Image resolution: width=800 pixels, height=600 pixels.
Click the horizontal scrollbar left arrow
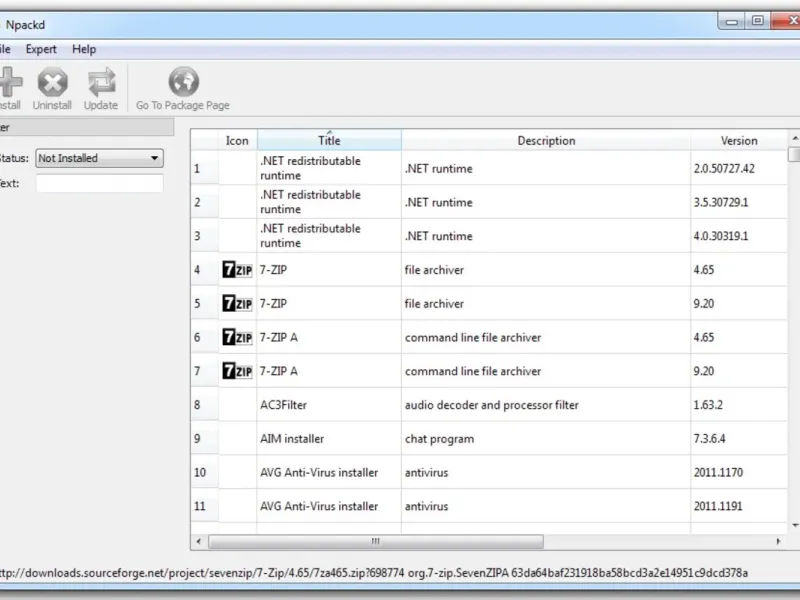198,541
